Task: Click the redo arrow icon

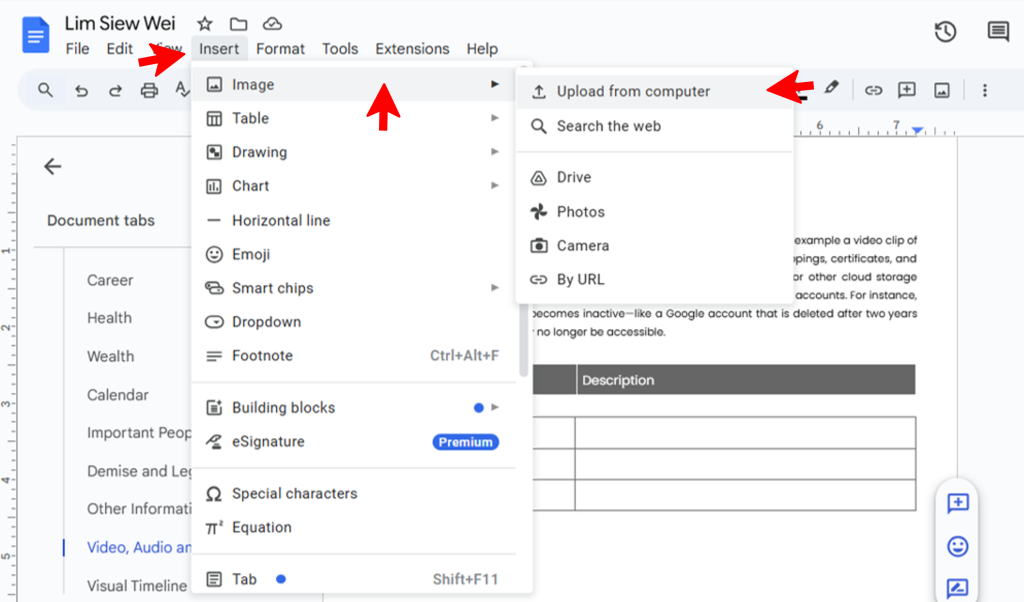Action: click(x=115, y=91)
